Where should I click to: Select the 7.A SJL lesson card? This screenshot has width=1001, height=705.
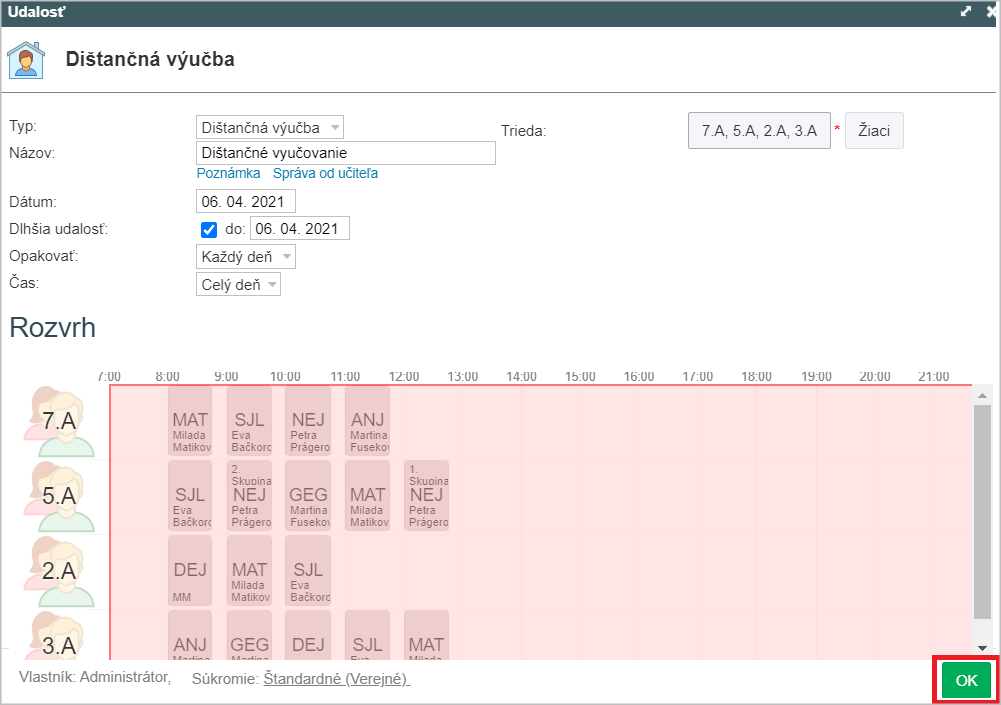[x=250, y=421]
